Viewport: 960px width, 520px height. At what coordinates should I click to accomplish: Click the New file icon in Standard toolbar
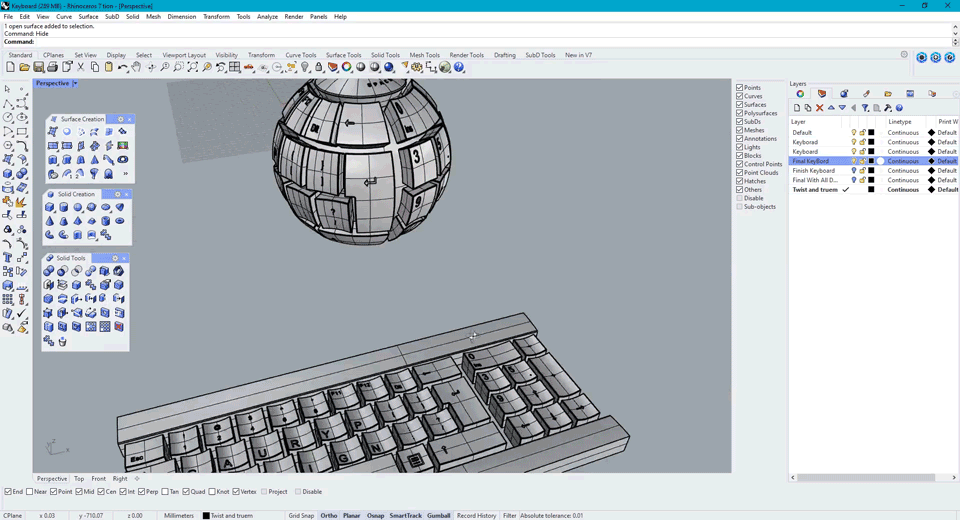[x=10, y=67]
